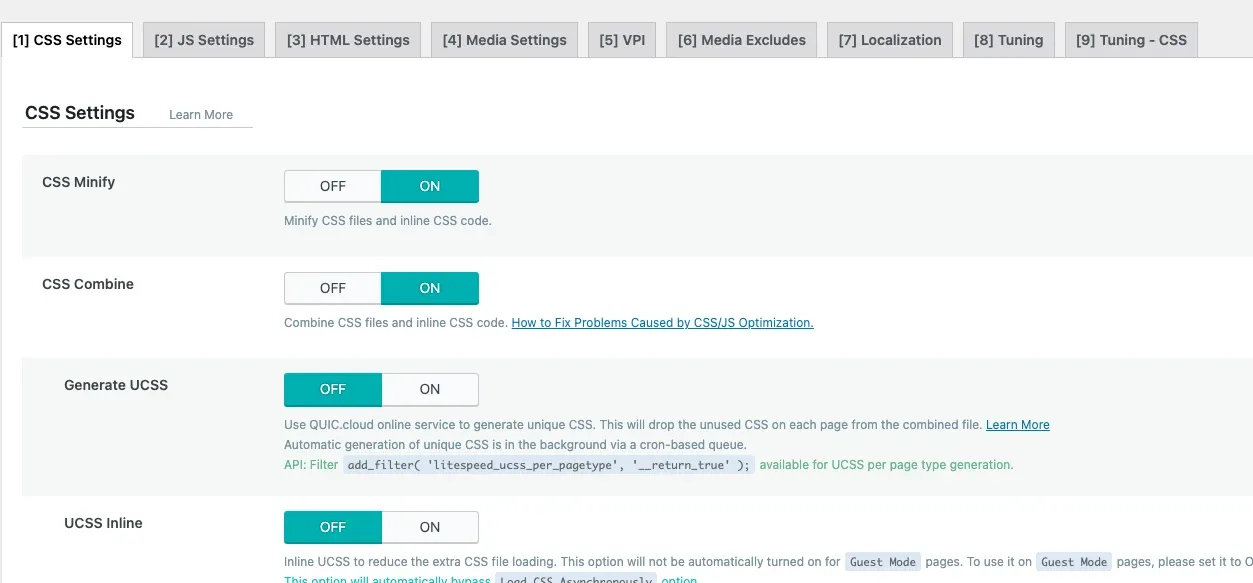Click the UCSS Inline setting label
1253x583 pixels.
[103, 523]
